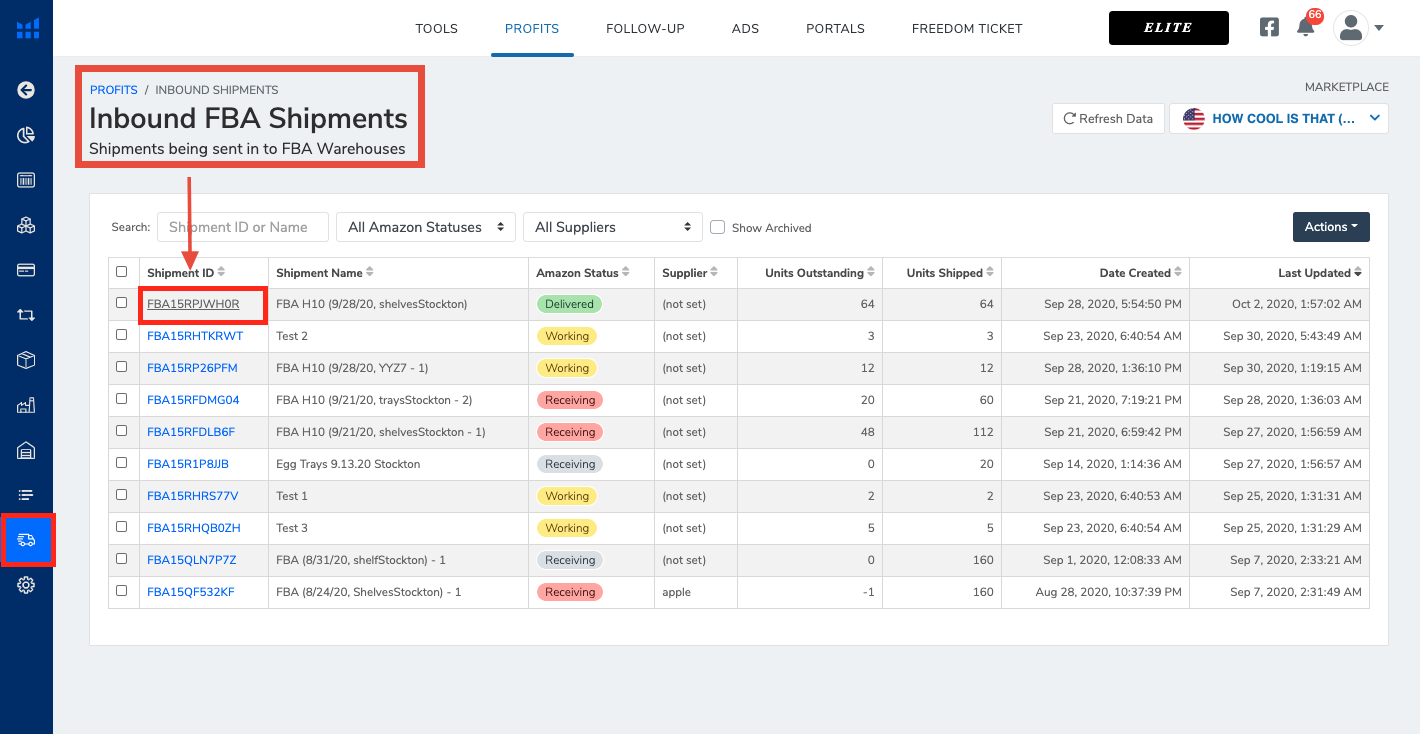Switch to the Follow-Up tab
The width and height of the screenshot is (1420, 734).
click(645, 29)
